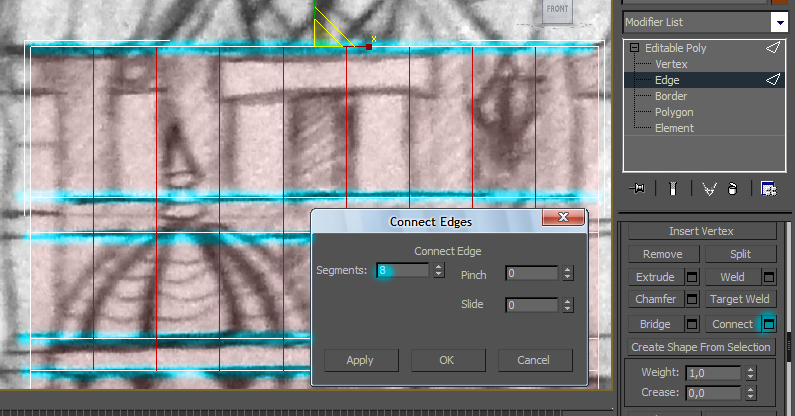
Task: Select Vertex sub-object level
Action: [x=671, y=64]
